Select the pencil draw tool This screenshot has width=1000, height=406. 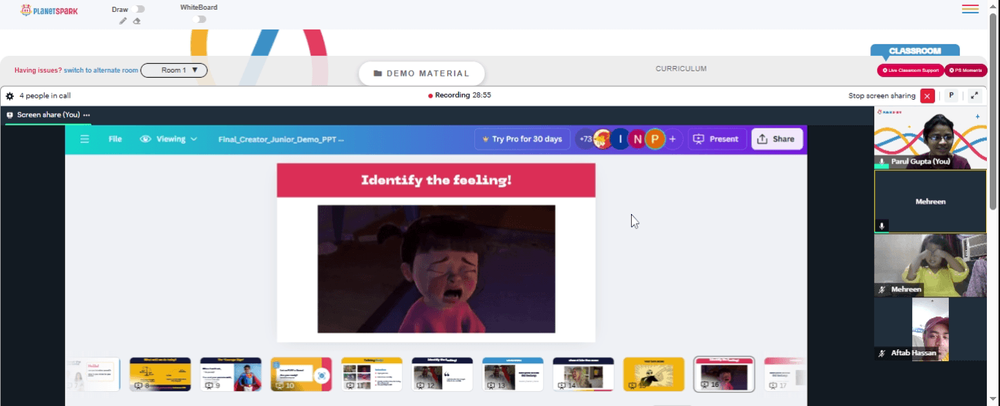[123, 21]
